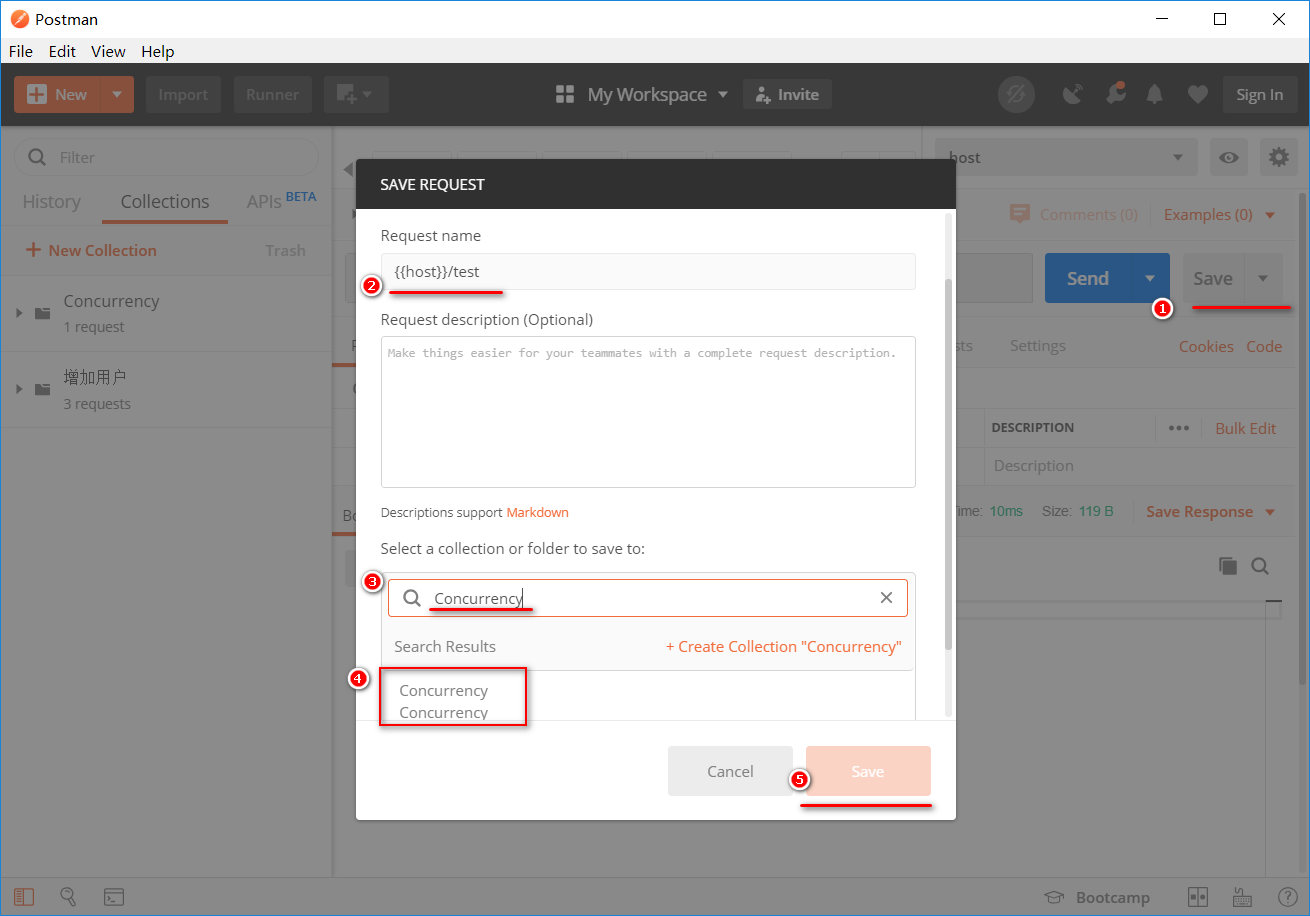
Task: Click the heart icon in the header
Action: (1197, 94)
